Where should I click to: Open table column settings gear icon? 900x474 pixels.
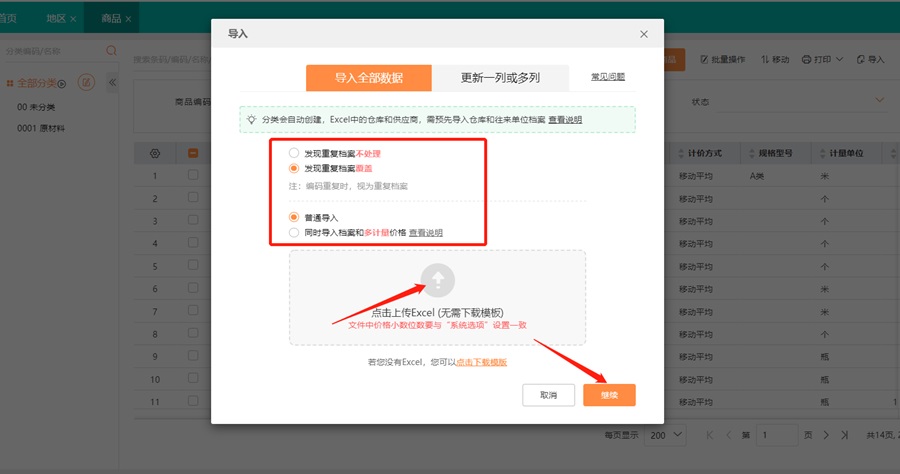[155, 153]
